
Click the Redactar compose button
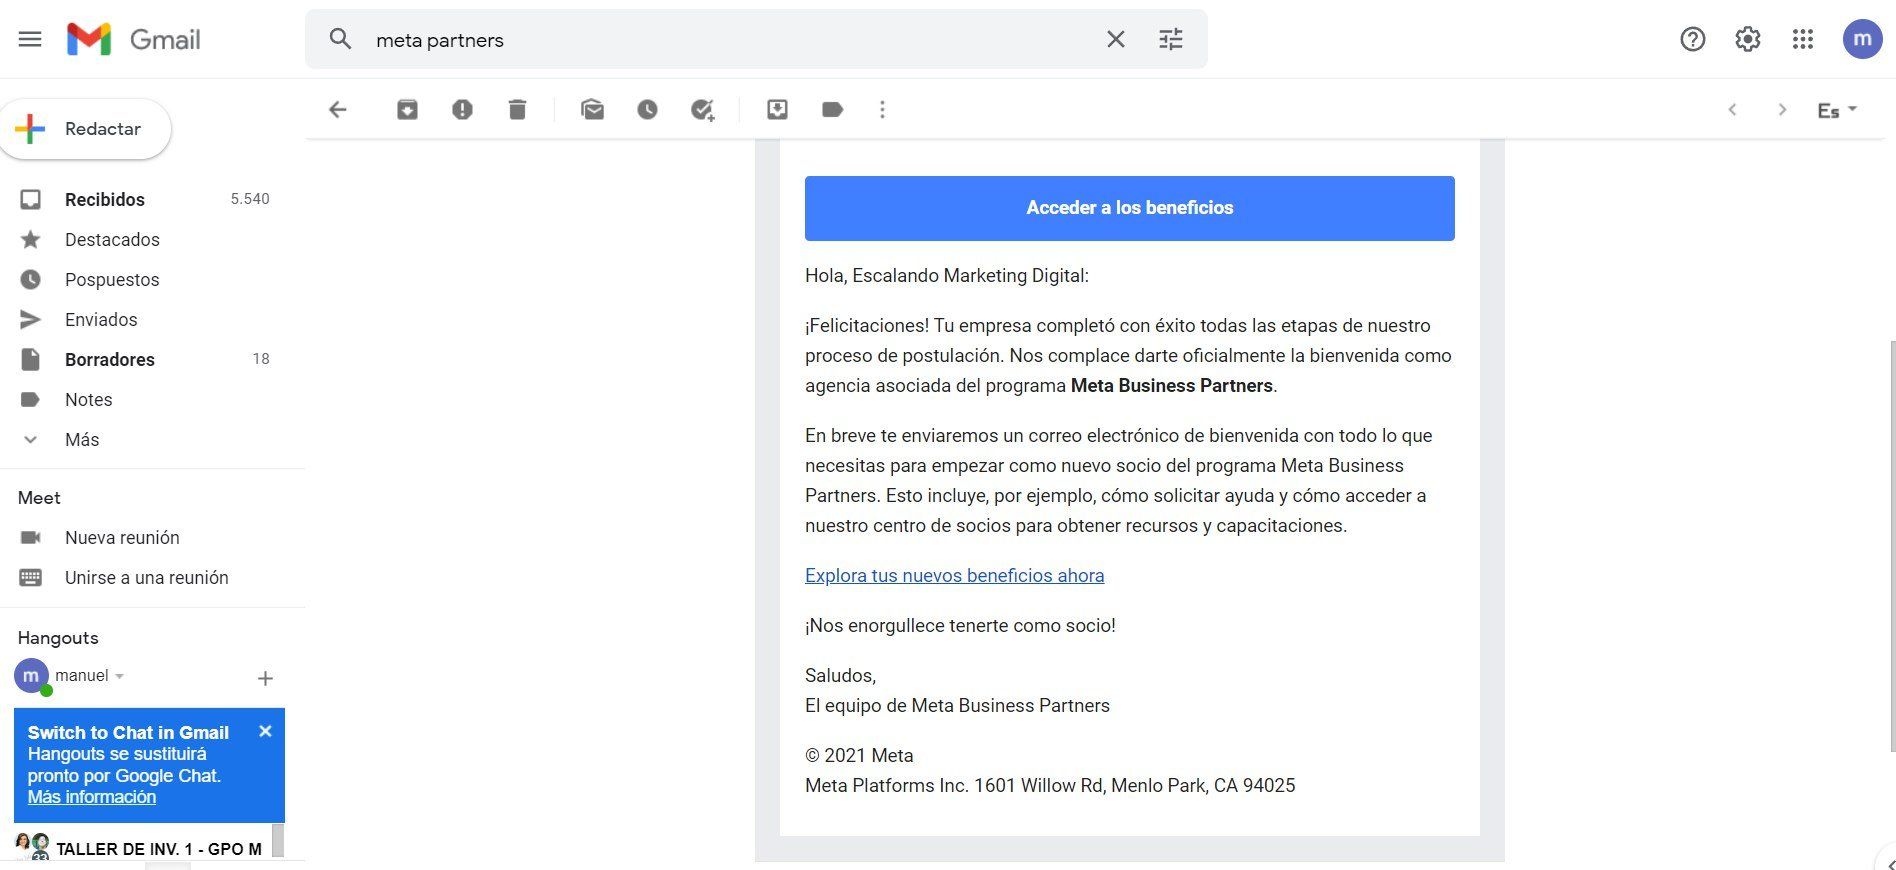[x=86, y=129]
